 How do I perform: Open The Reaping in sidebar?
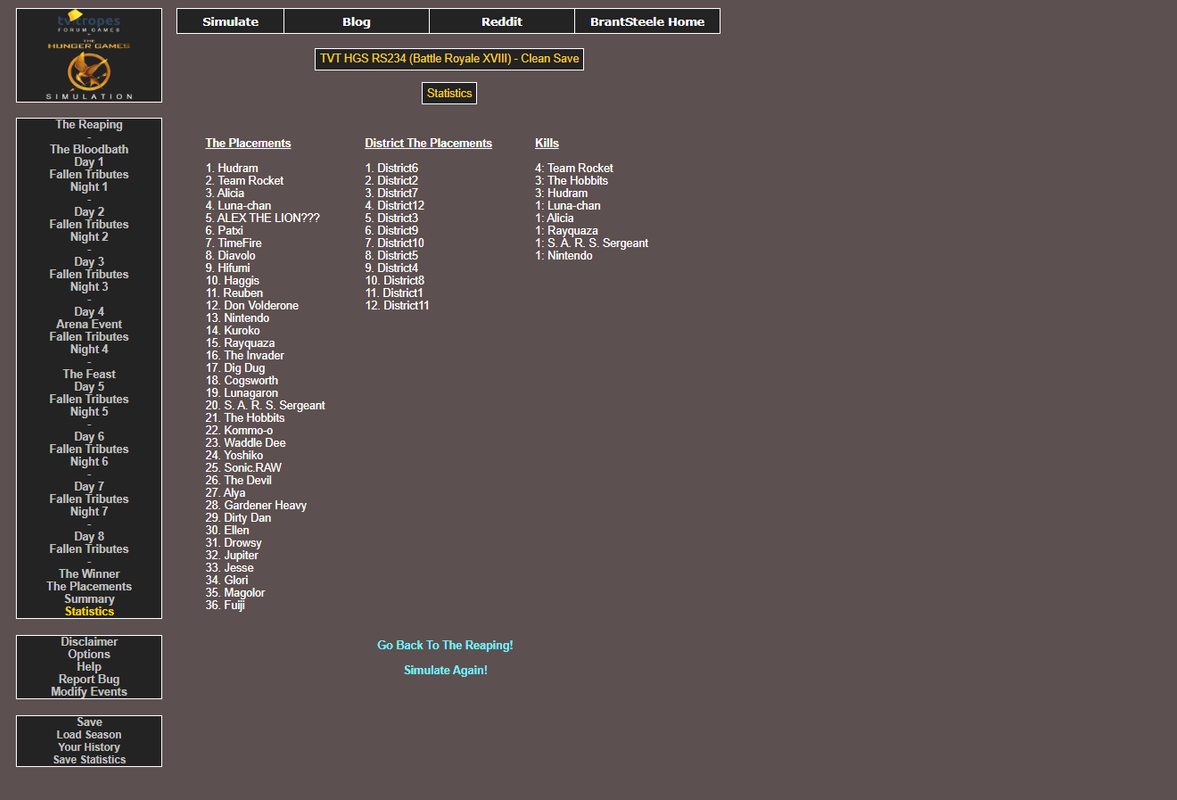[x=89, y=125]
